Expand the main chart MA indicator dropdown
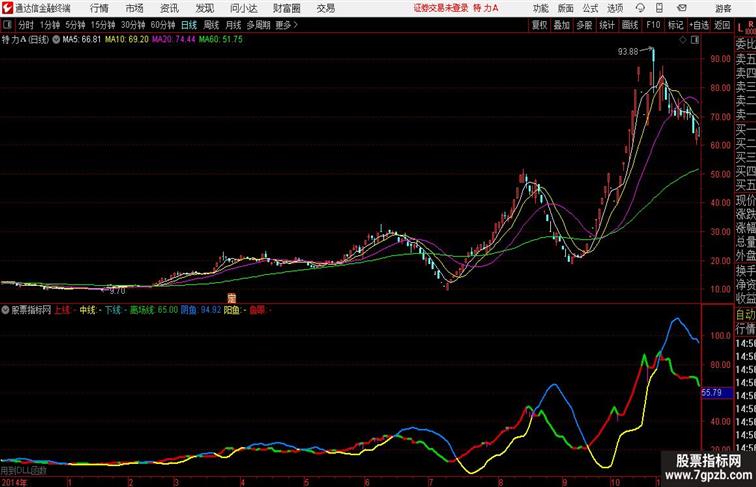This screenshot has width=756, height=487. [x=56, y=40]
